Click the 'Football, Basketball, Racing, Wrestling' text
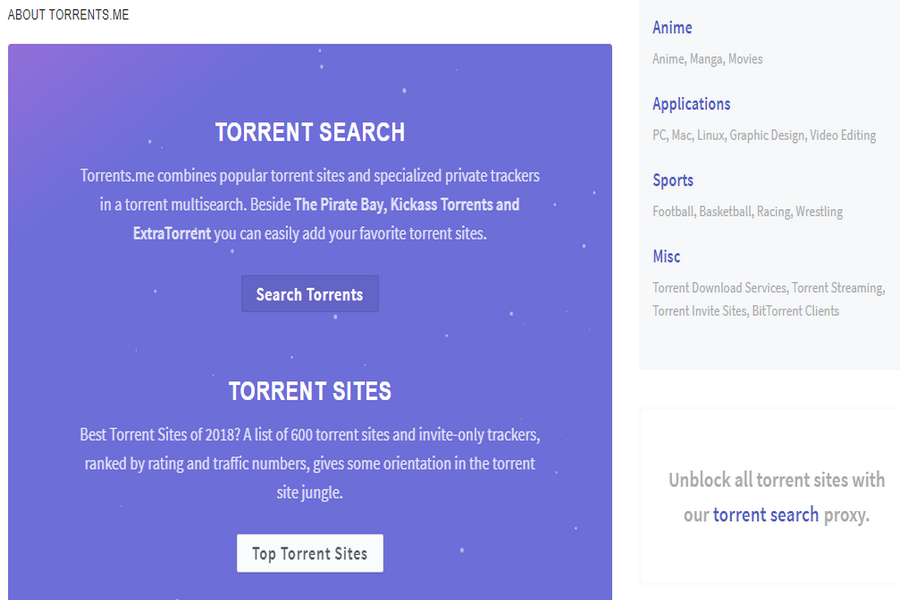 [x=747, y=212]
